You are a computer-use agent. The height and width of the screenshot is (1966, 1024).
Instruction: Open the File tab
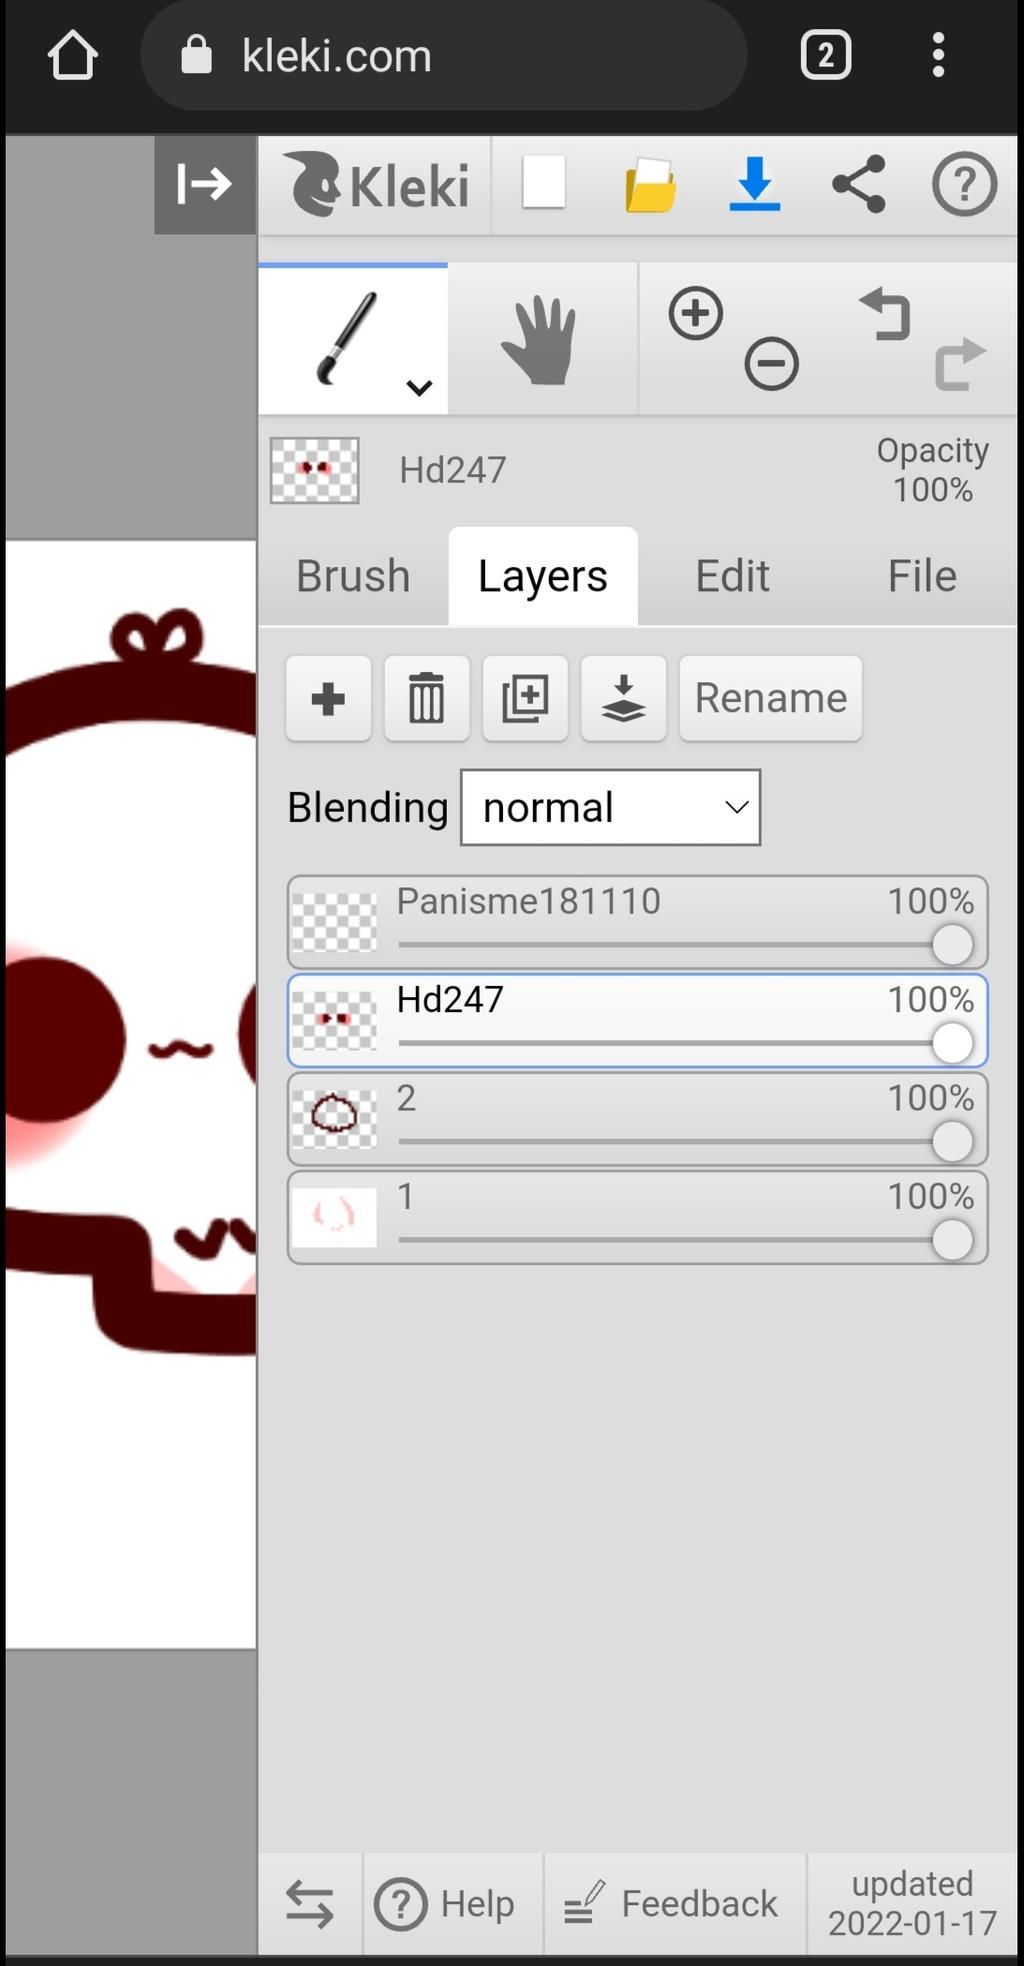tap(922, 576)
